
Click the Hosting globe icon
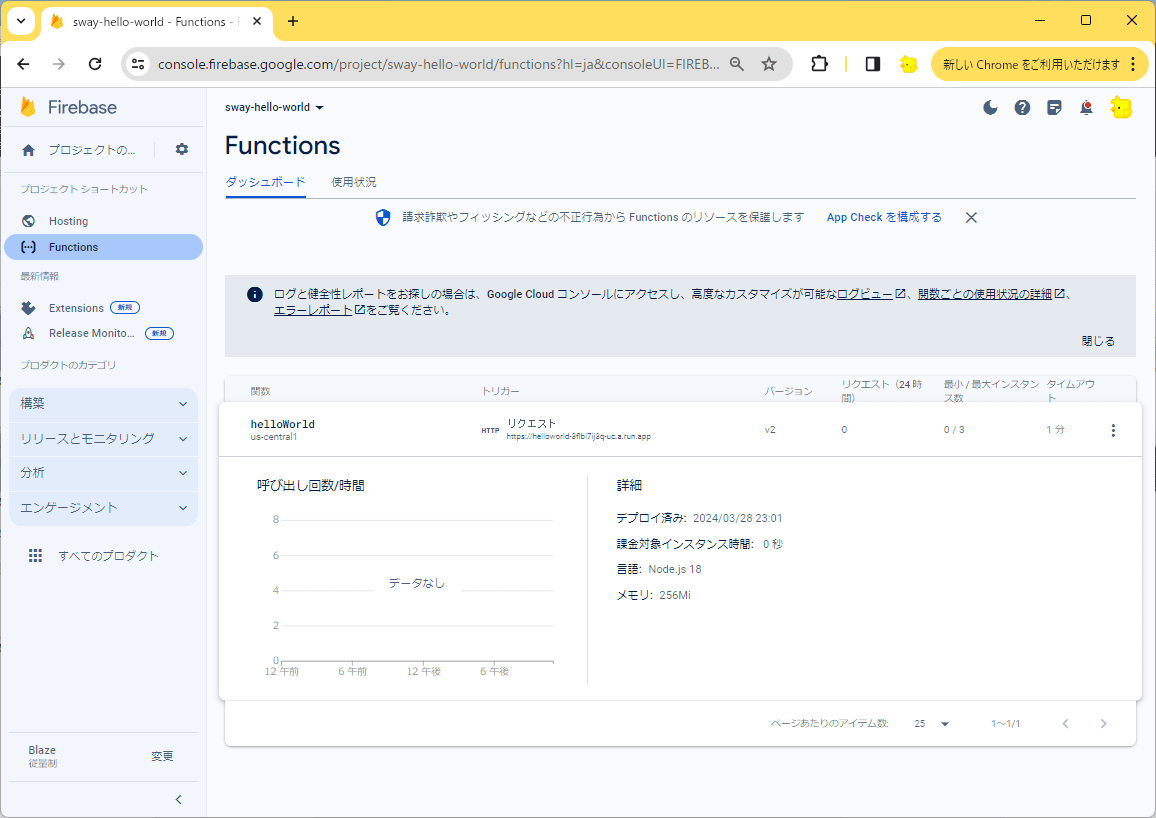tap(29, 221)
